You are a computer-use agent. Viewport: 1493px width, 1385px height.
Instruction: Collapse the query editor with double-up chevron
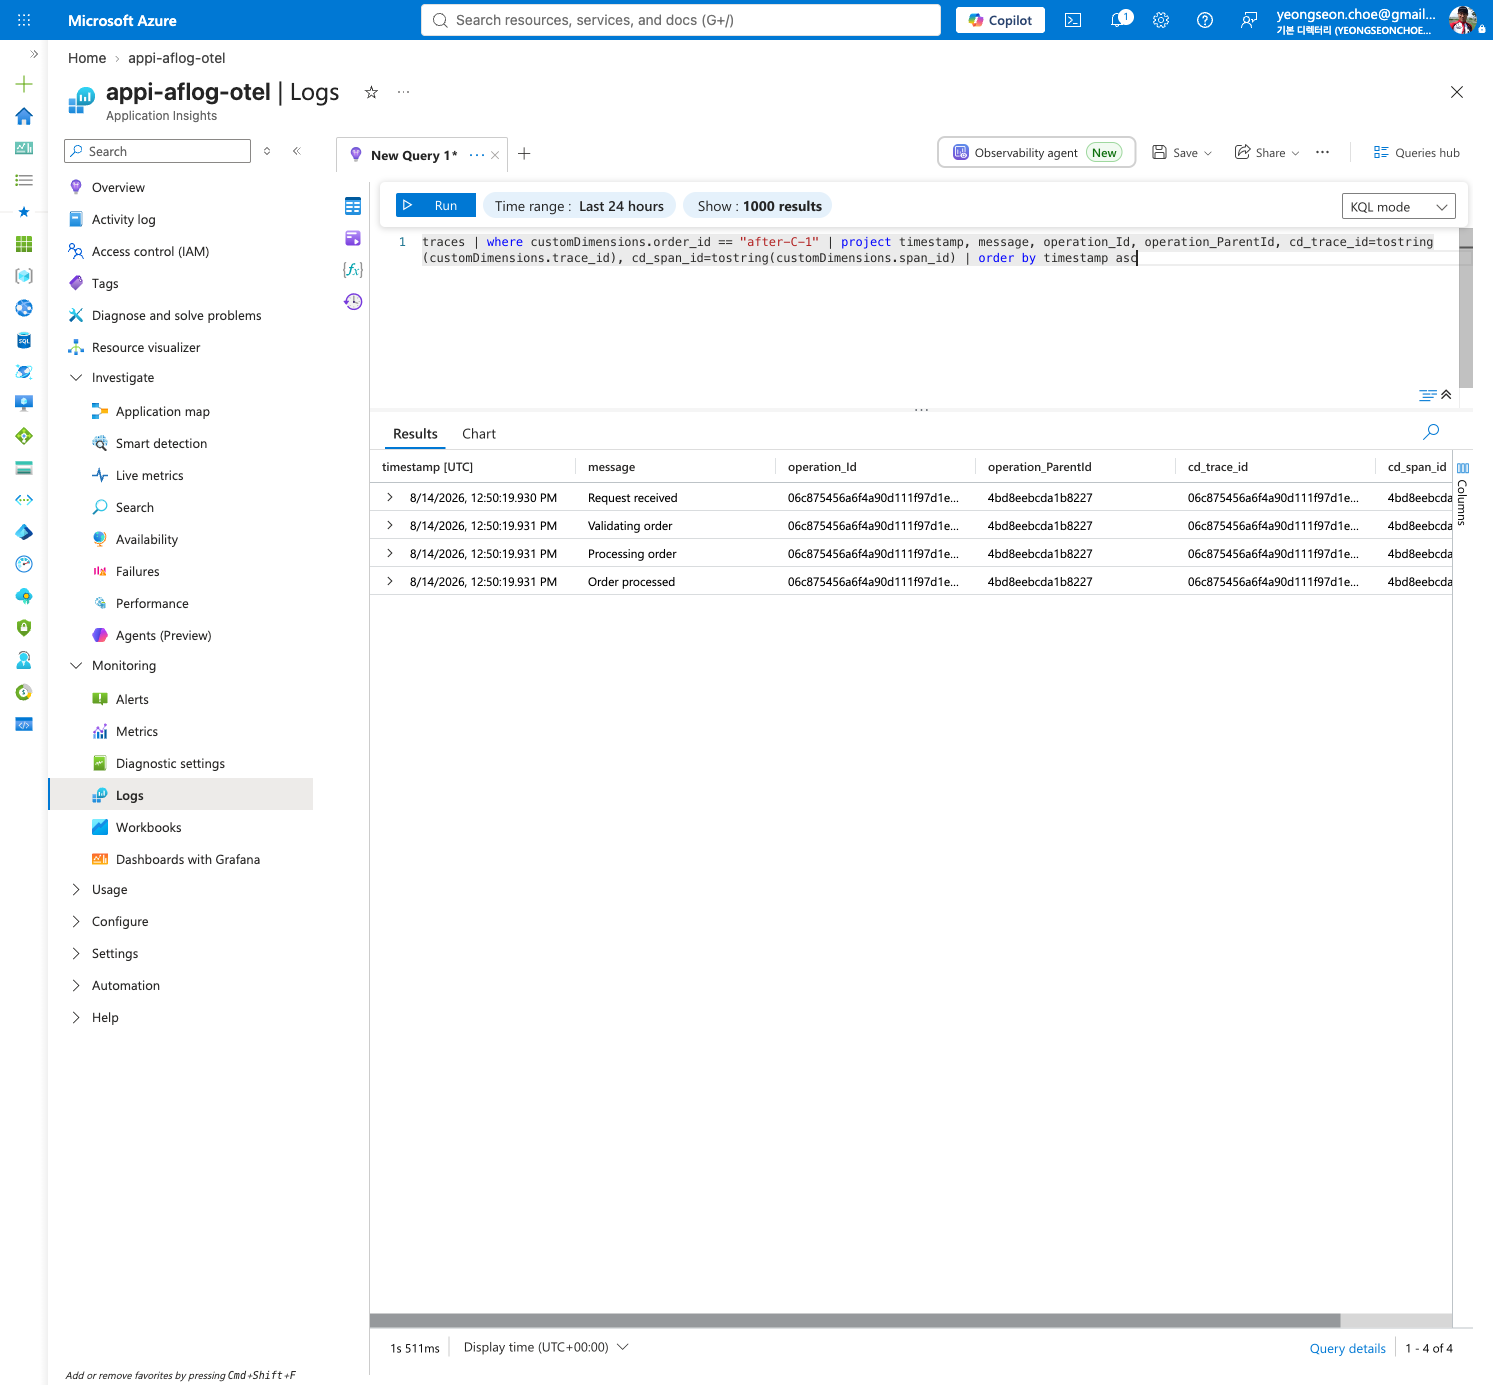(x=1446, y=395)
